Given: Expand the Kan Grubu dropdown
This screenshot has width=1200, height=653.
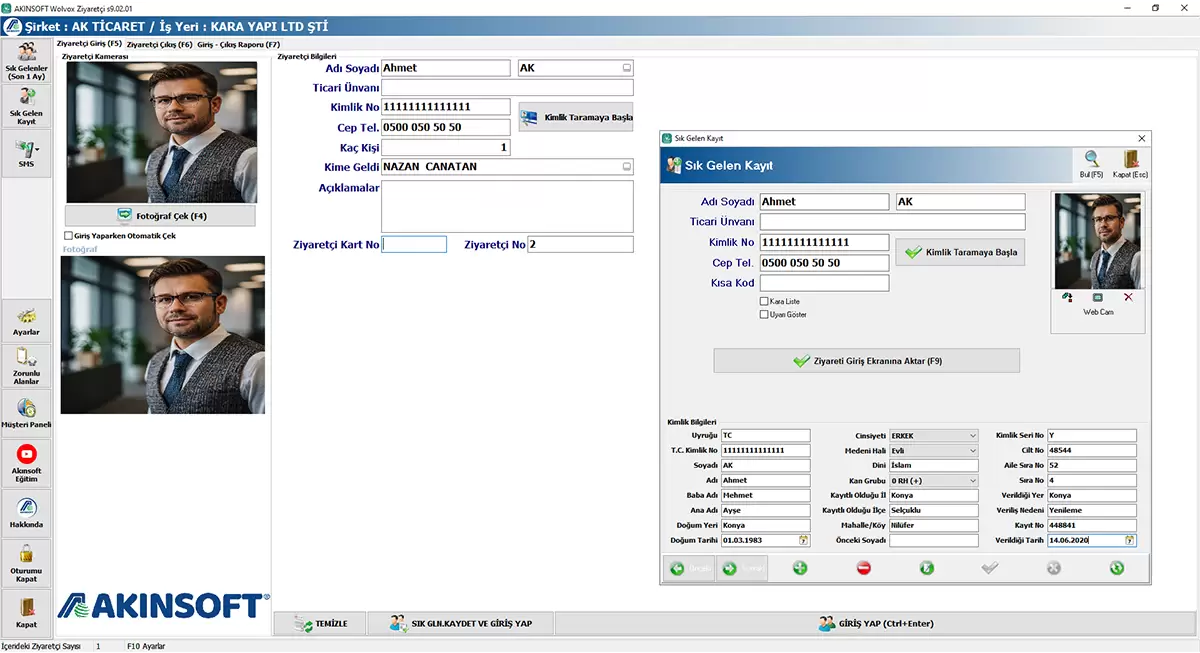Looking at the screenshot, I should tap(973, 481).
